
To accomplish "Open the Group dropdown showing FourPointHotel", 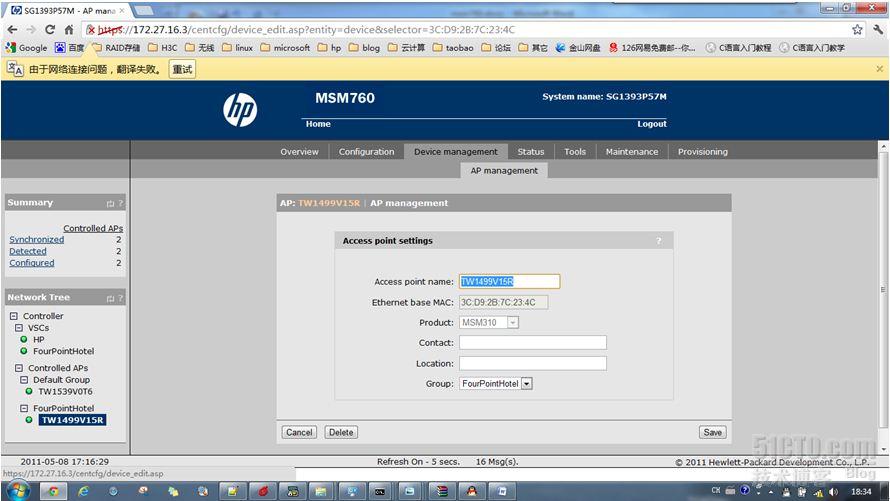I will [496, 384].
